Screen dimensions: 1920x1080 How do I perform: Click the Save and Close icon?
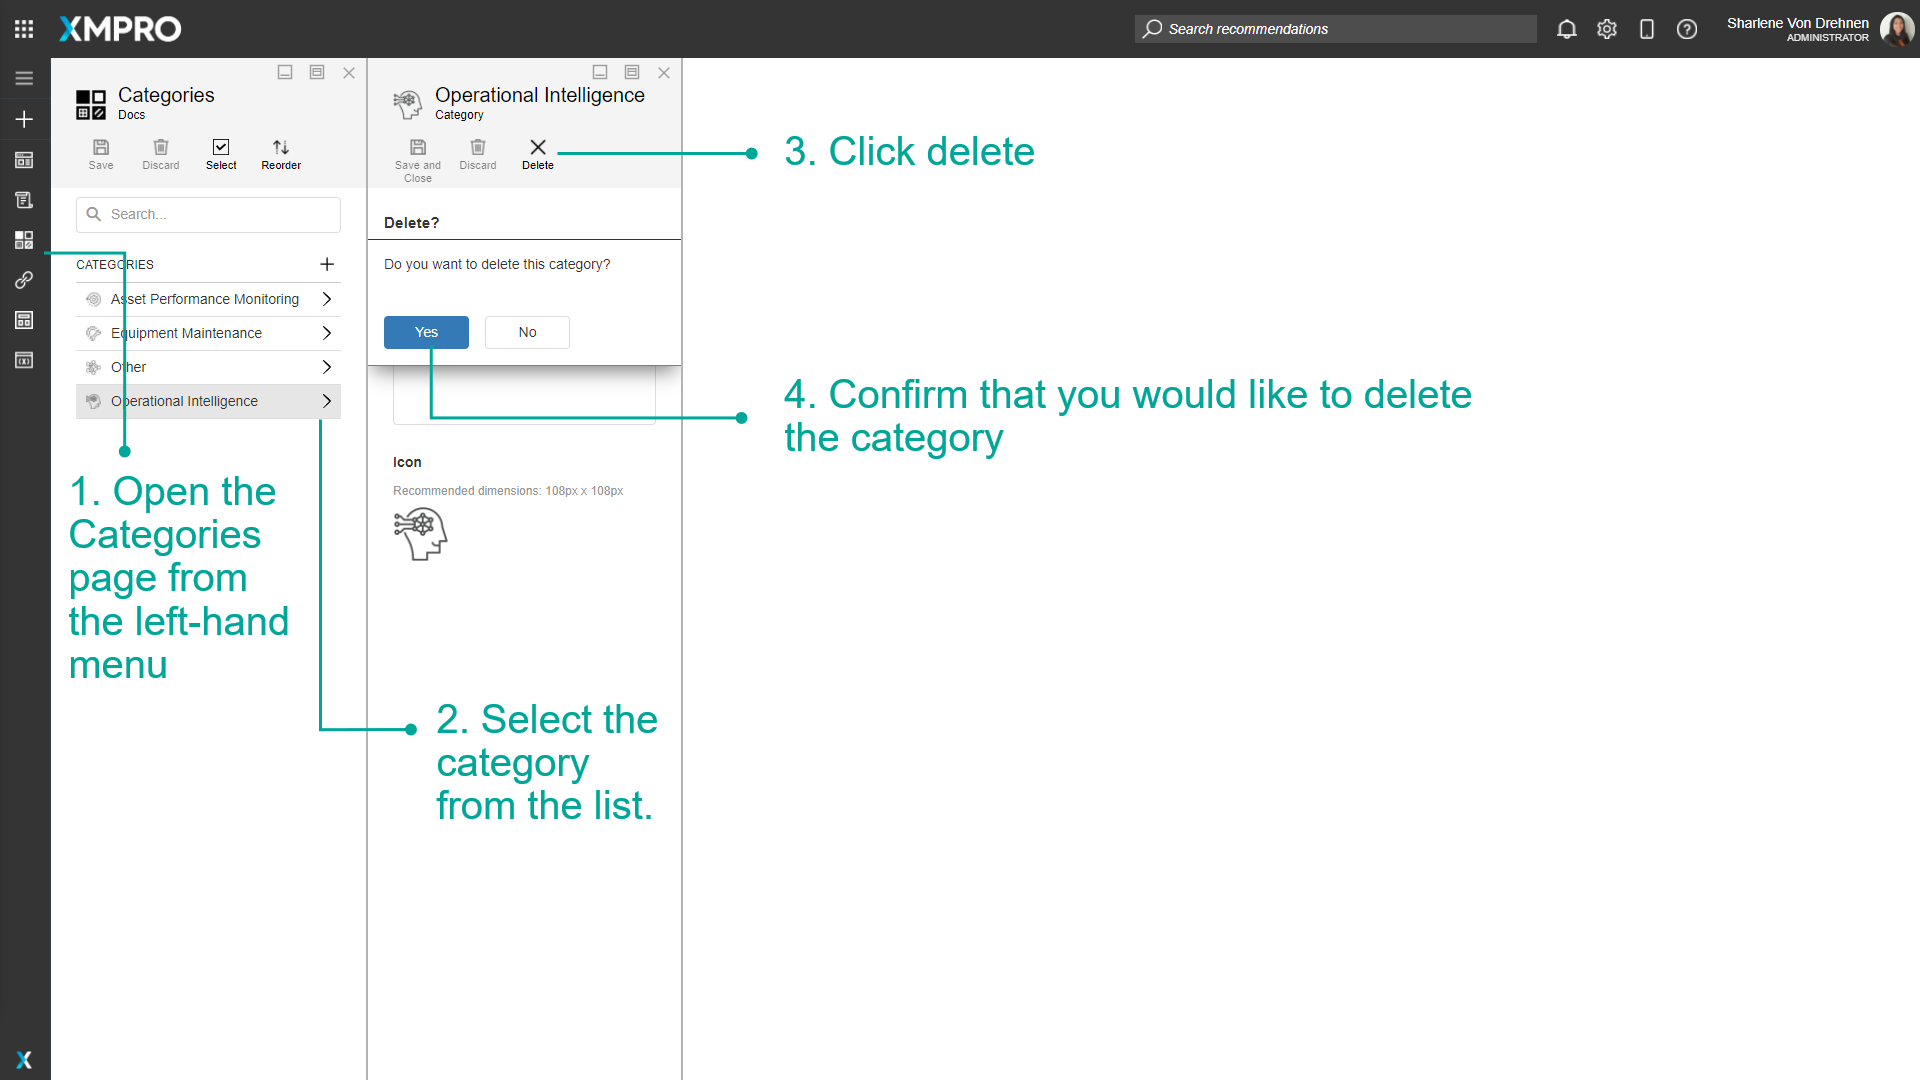[x=418, y=148]
